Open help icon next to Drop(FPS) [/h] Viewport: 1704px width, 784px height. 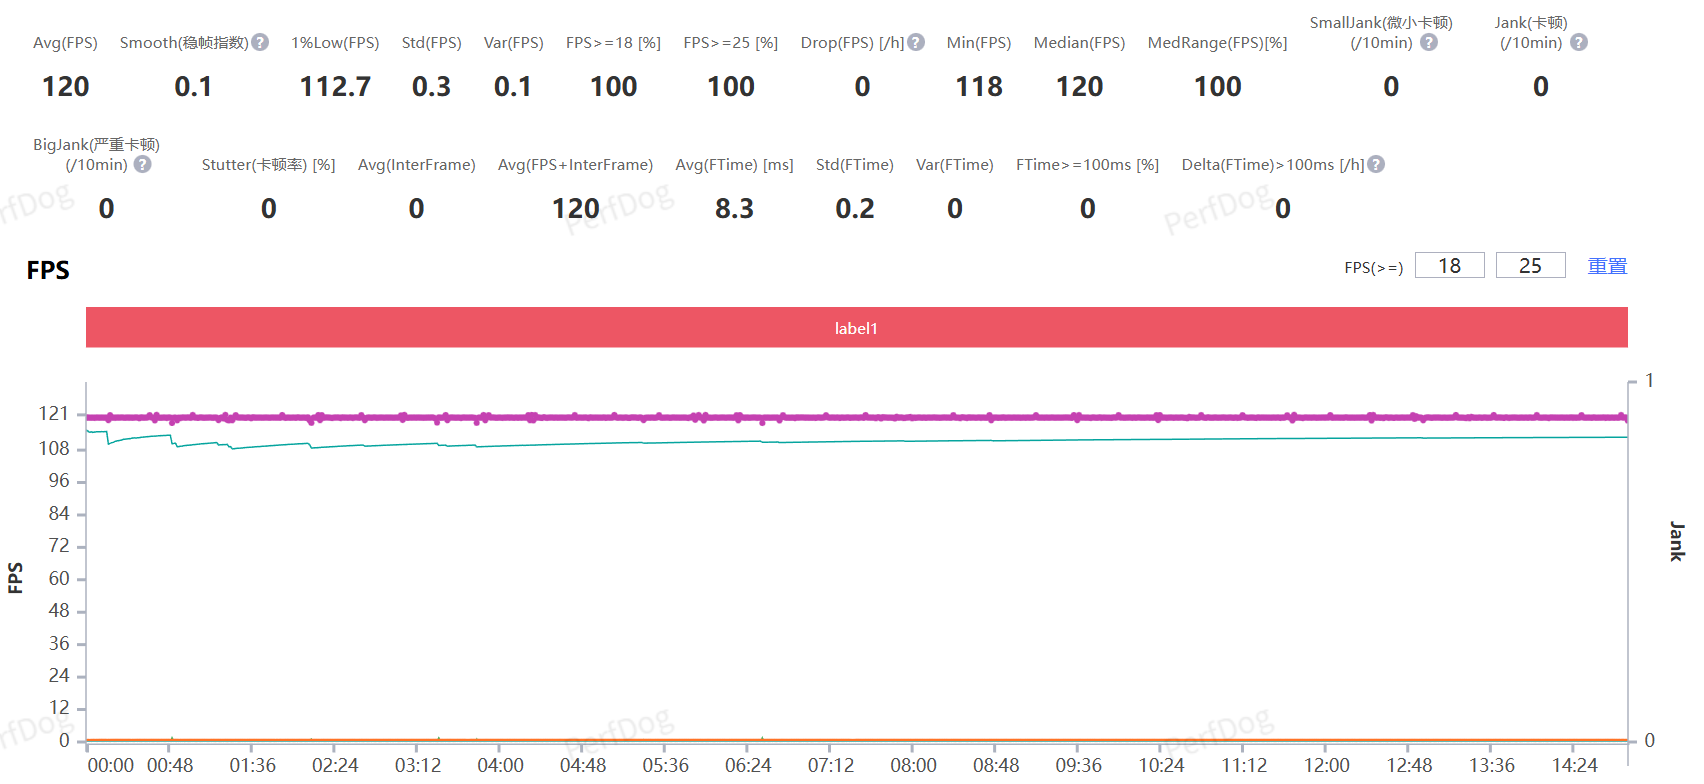pos(916,42)
